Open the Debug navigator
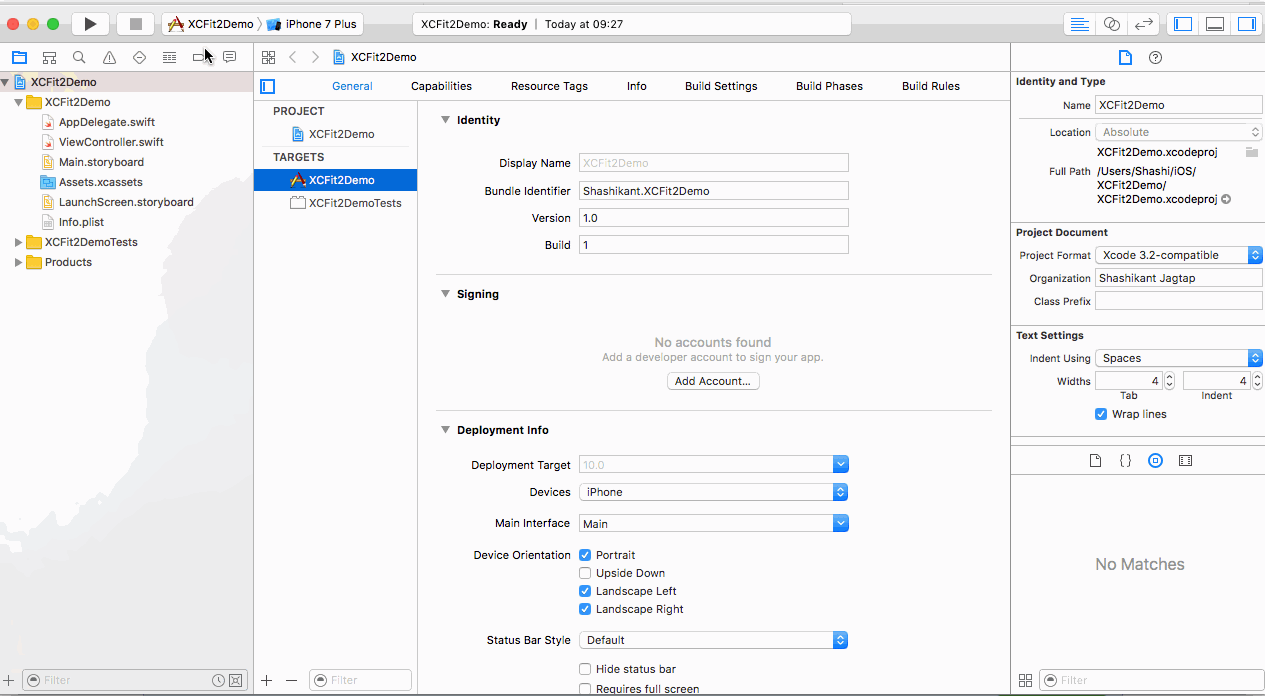Viewport: 1265px width, 696px height. [169, 57]
